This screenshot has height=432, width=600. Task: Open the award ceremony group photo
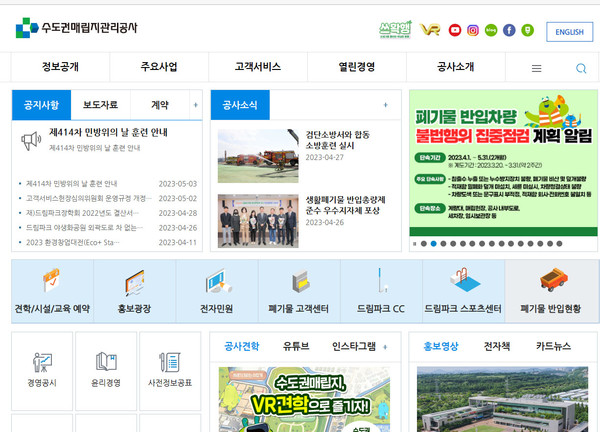(258, 221)
